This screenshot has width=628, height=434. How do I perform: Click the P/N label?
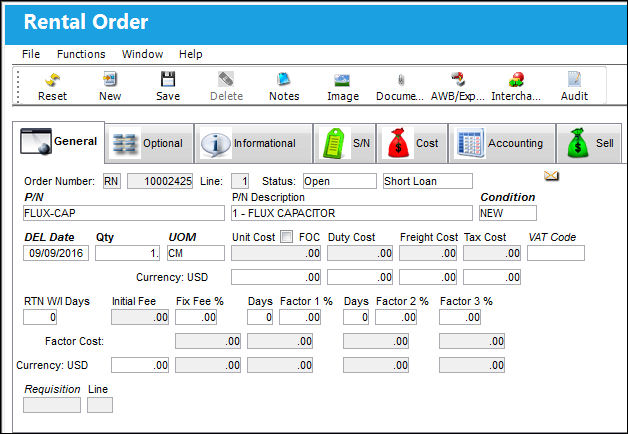[x=34, y=197]
